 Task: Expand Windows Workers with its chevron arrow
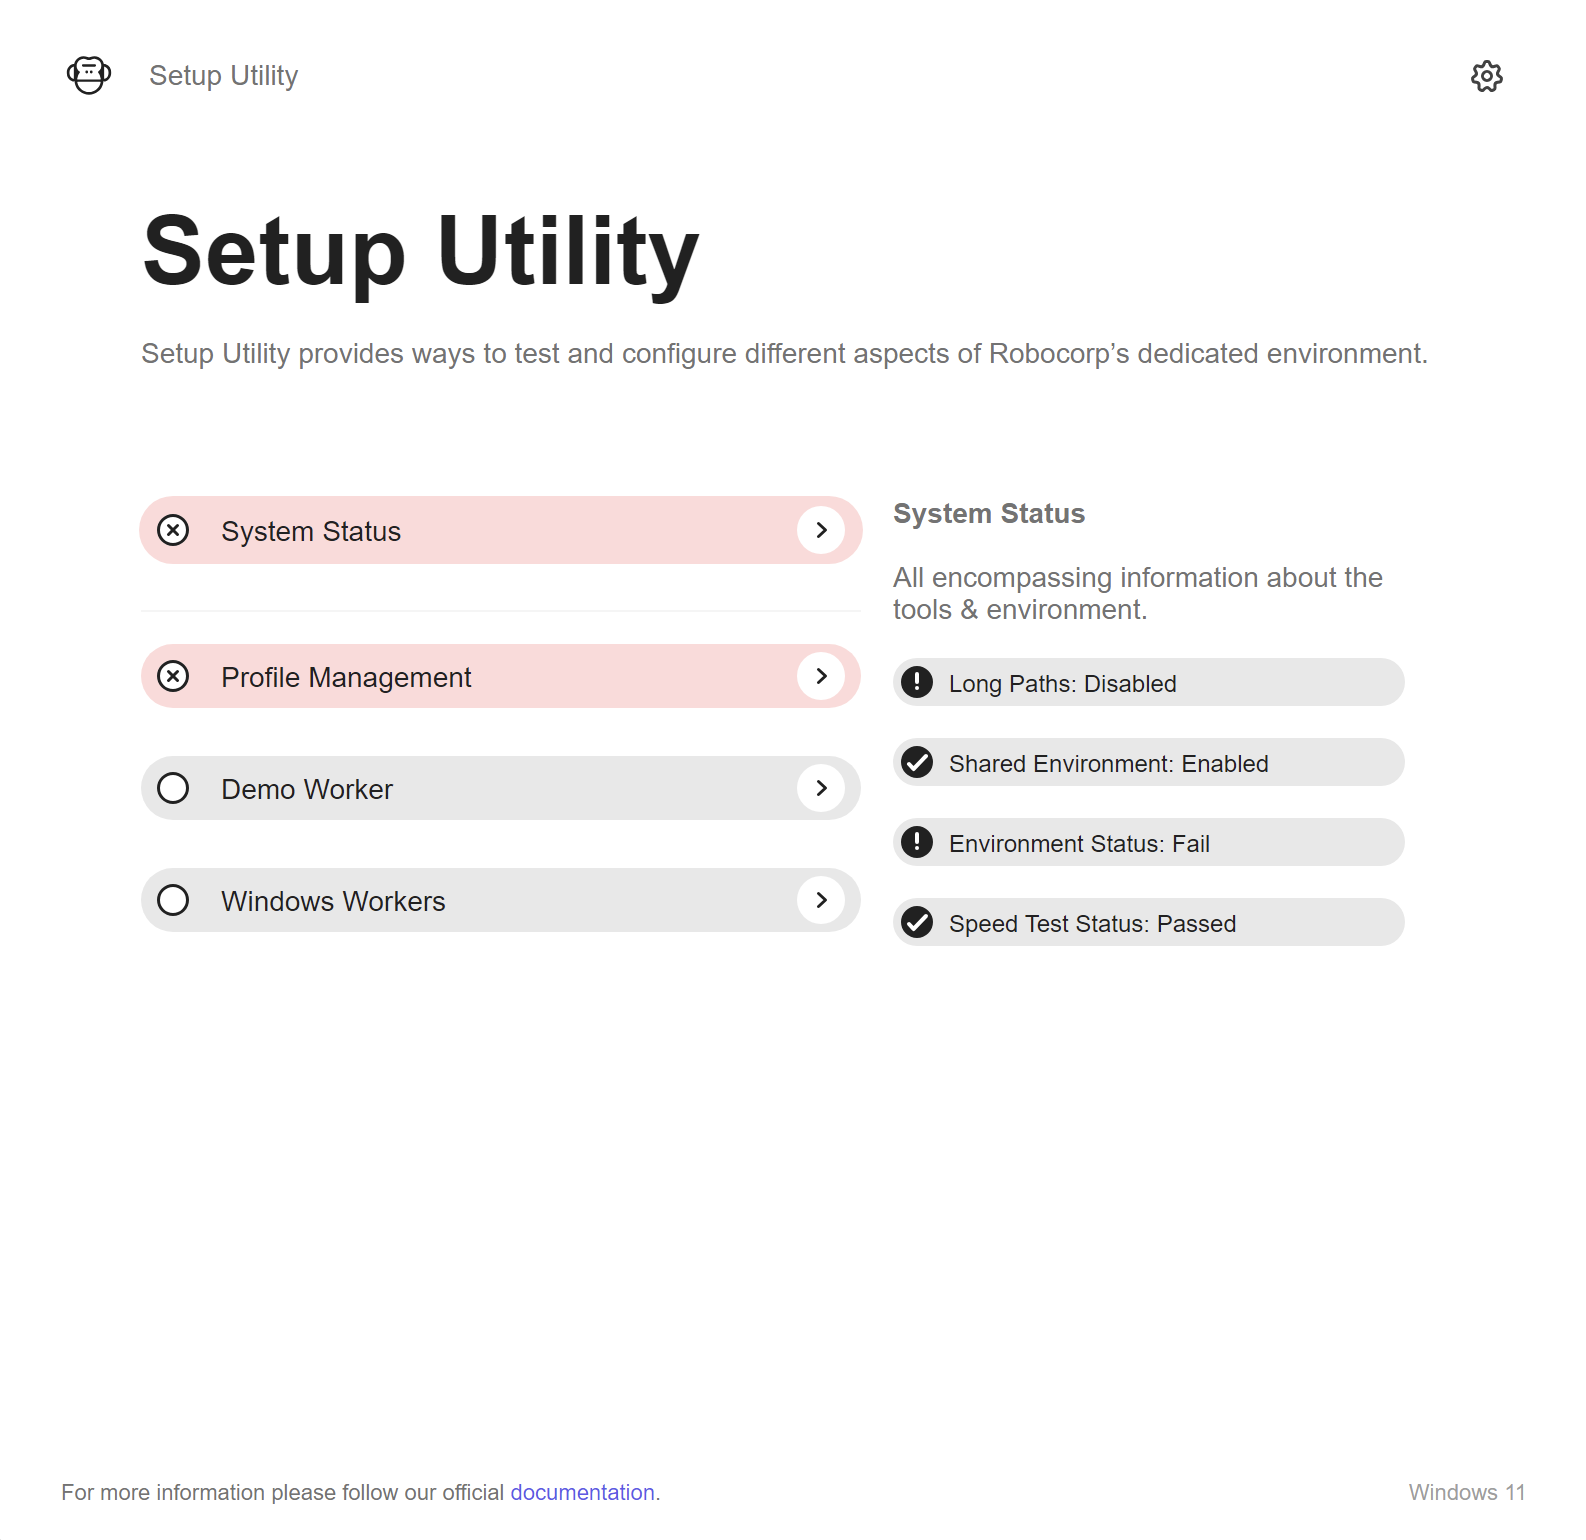(x=821, y=900)
